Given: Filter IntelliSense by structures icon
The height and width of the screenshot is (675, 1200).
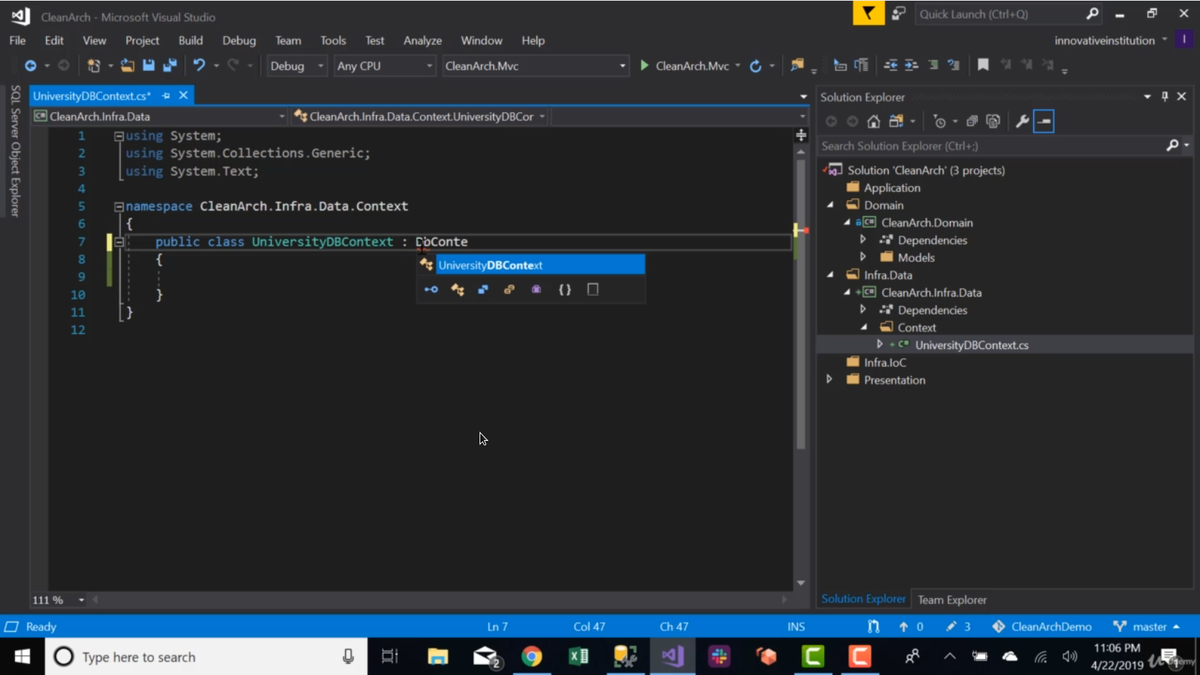Looking at the screenshot, I should (483, 290).
